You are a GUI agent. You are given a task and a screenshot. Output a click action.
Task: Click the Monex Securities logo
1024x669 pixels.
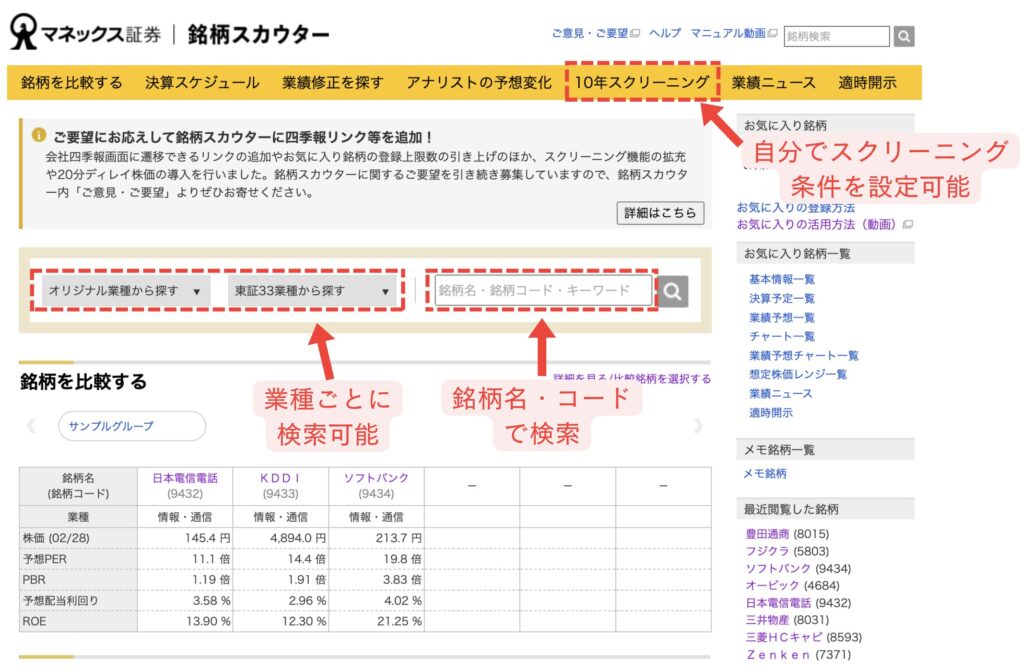point(86,33)
